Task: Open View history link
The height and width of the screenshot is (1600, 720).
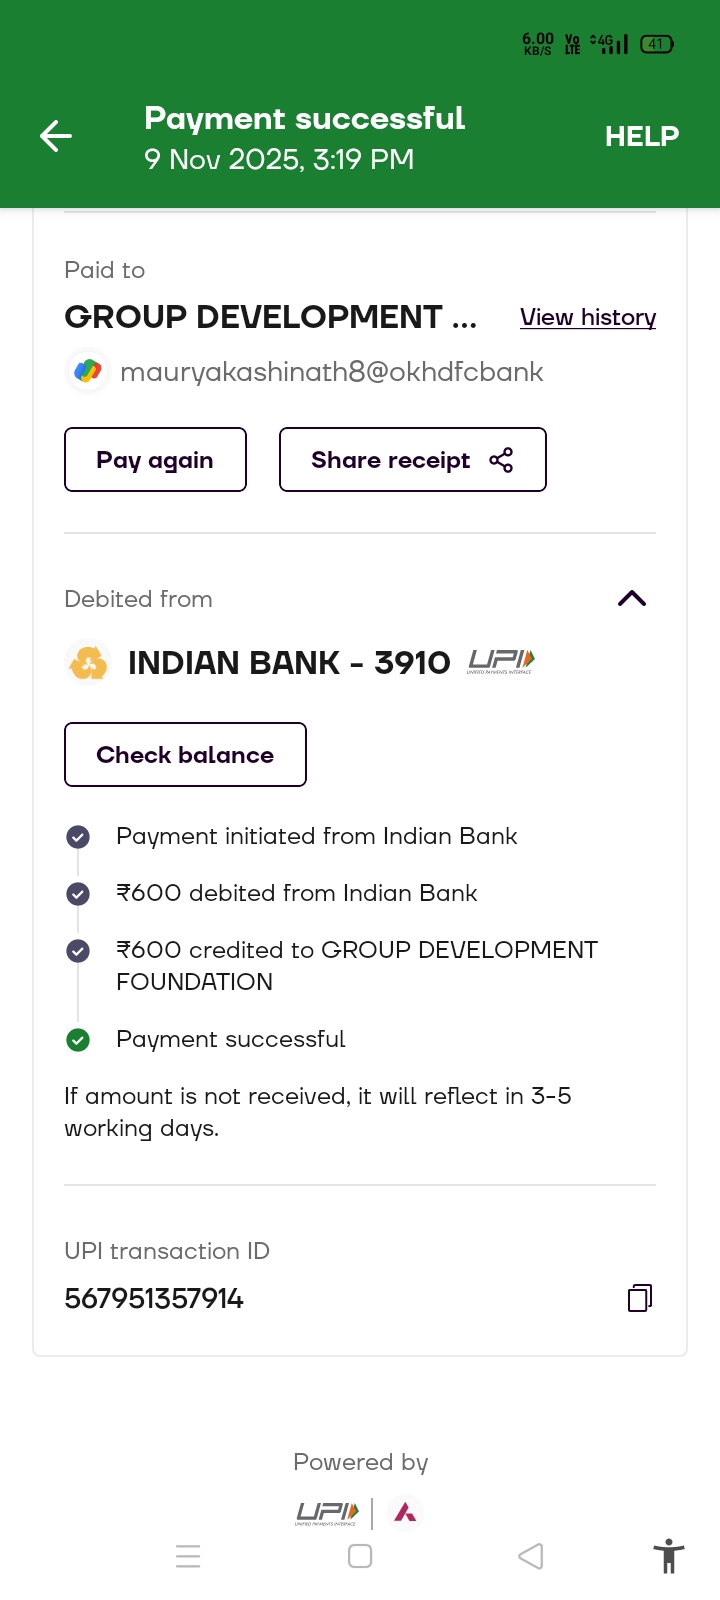Action: (588, 317)
